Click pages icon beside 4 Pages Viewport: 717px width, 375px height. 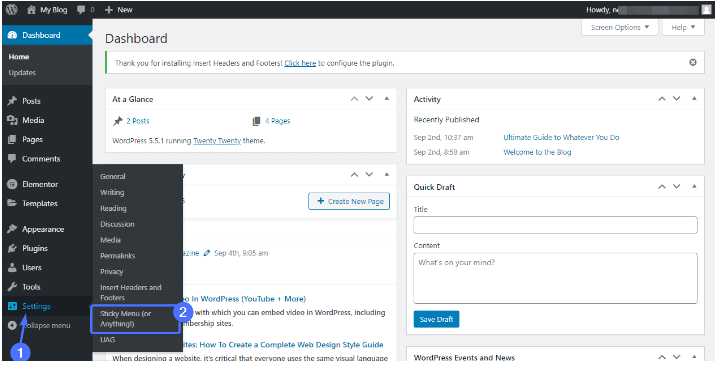(256, 121)
